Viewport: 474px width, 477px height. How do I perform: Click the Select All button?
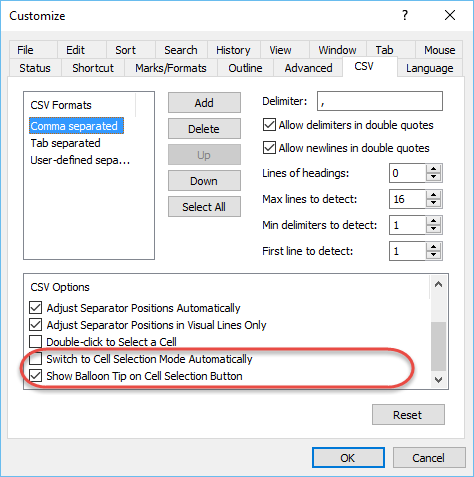coord(204,207)
